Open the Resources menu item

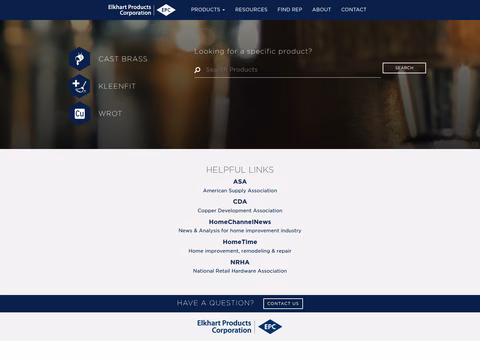coord(251,10)
